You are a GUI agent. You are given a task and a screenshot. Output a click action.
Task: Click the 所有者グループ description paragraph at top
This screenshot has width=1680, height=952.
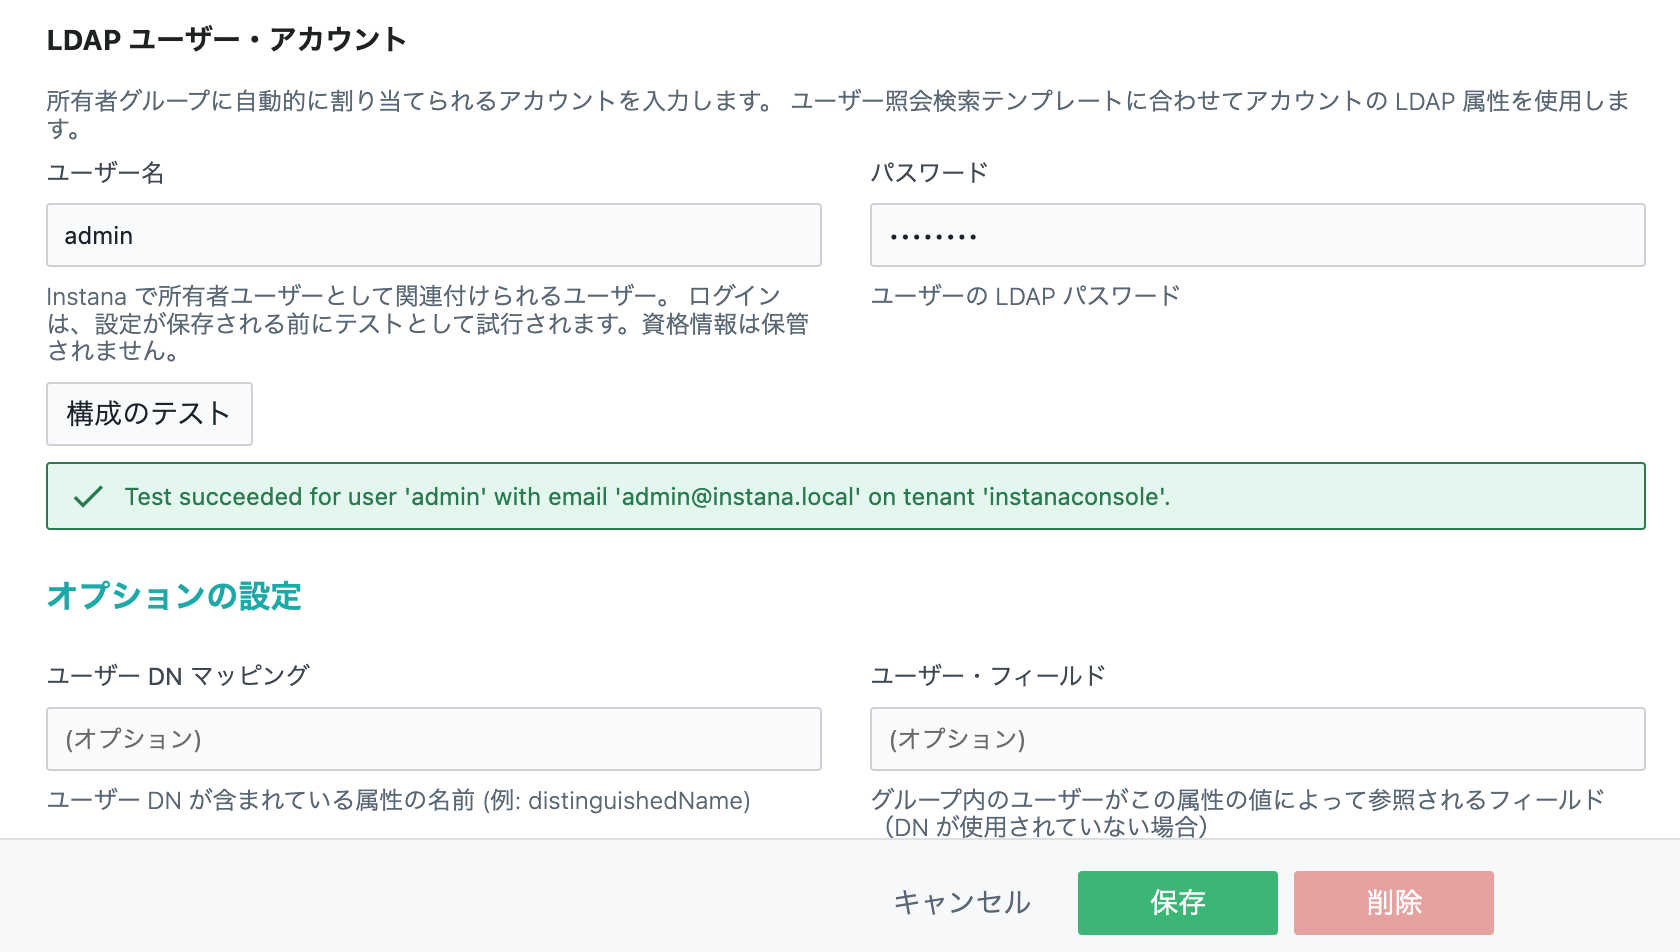(x=838, y=114)
